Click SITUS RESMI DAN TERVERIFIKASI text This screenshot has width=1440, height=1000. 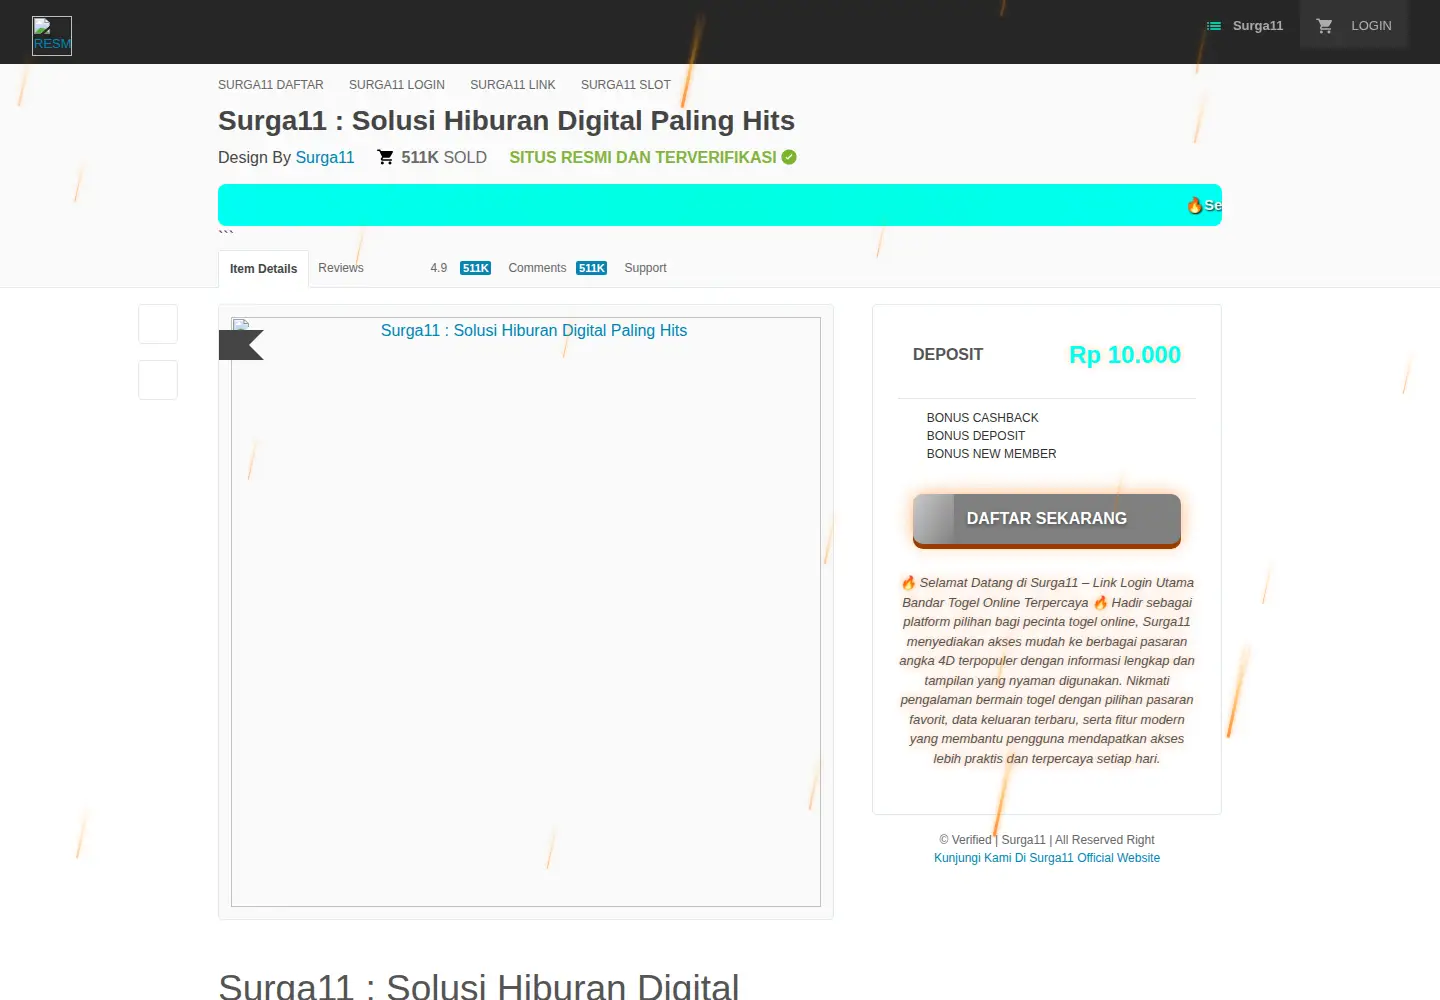(x=643, y=157)
